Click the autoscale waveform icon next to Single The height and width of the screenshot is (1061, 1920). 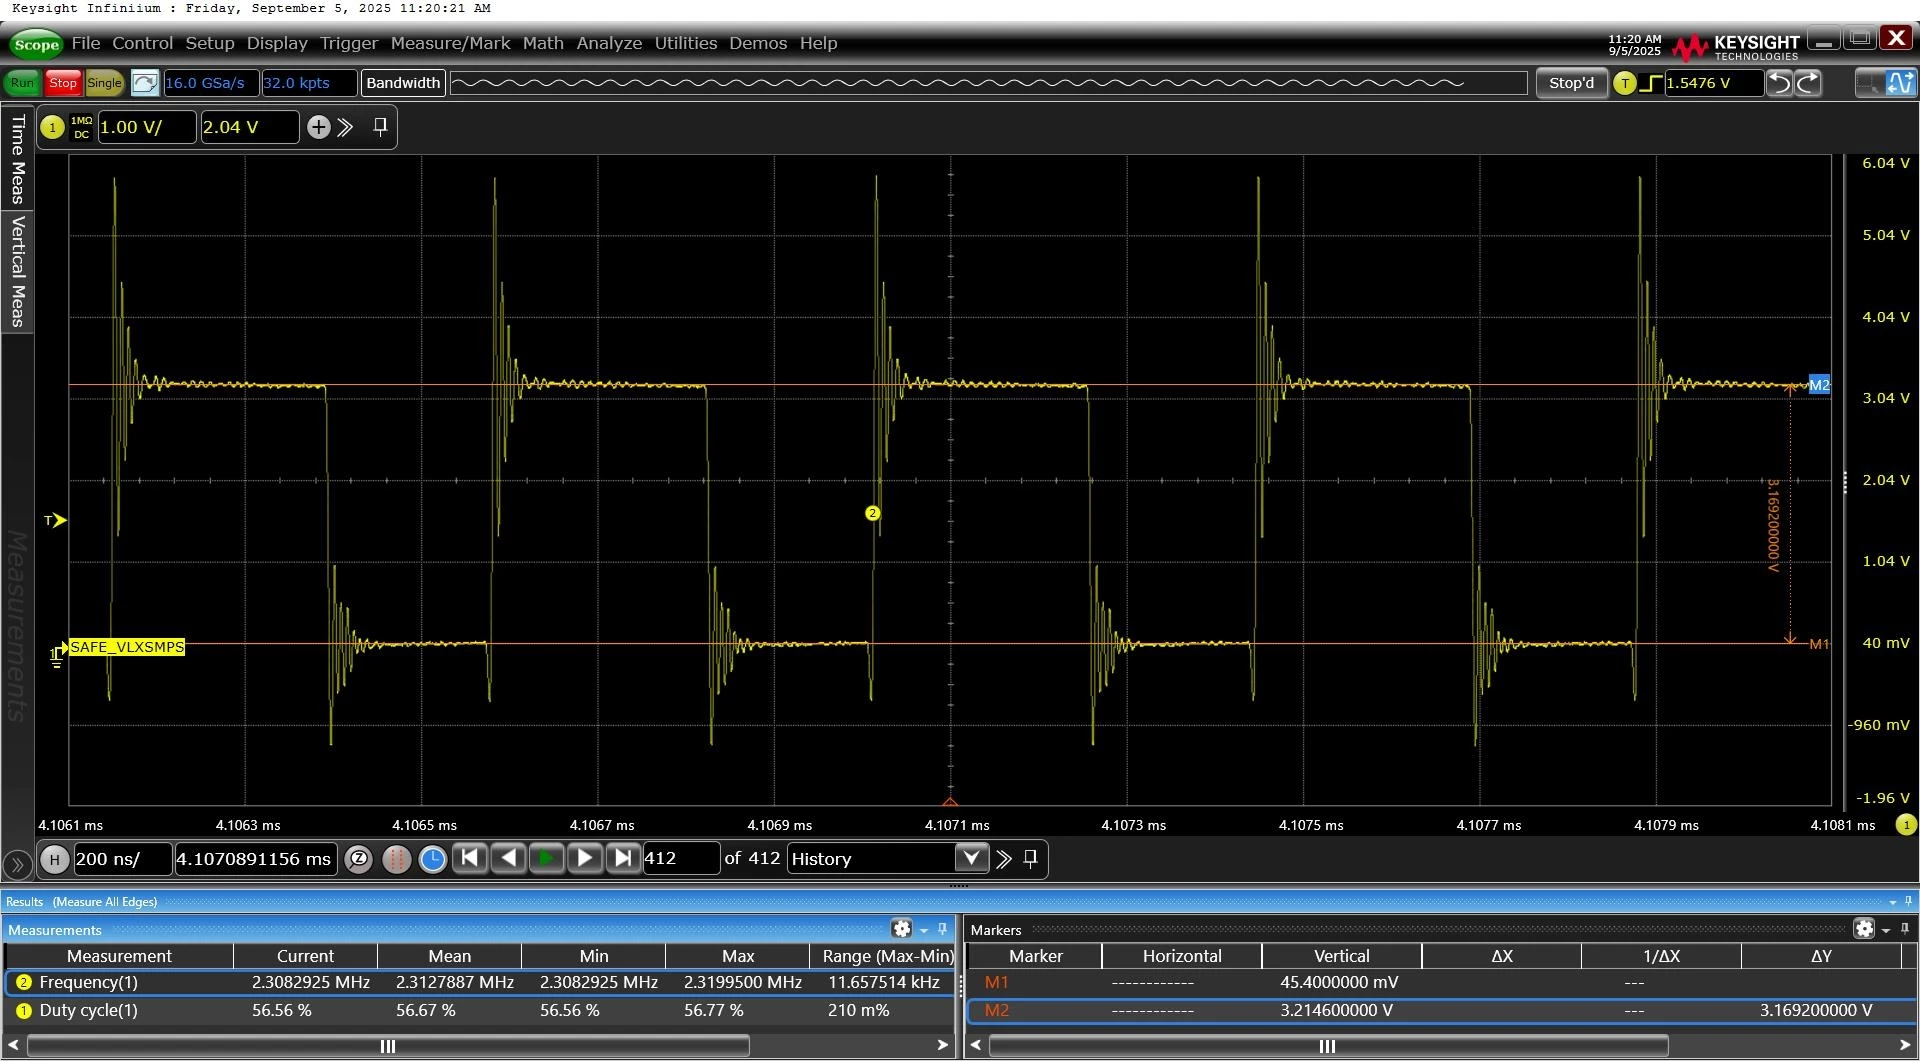(145, 83)
